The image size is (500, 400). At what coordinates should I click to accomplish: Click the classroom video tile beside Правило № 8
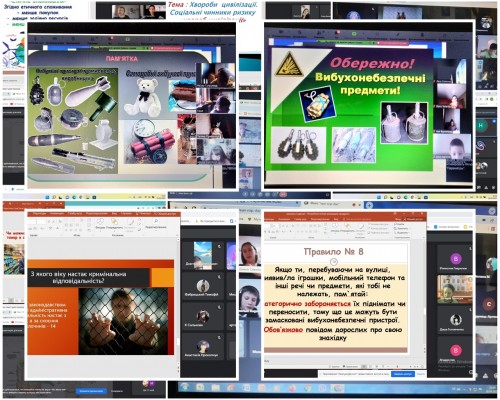pos(455,289)
